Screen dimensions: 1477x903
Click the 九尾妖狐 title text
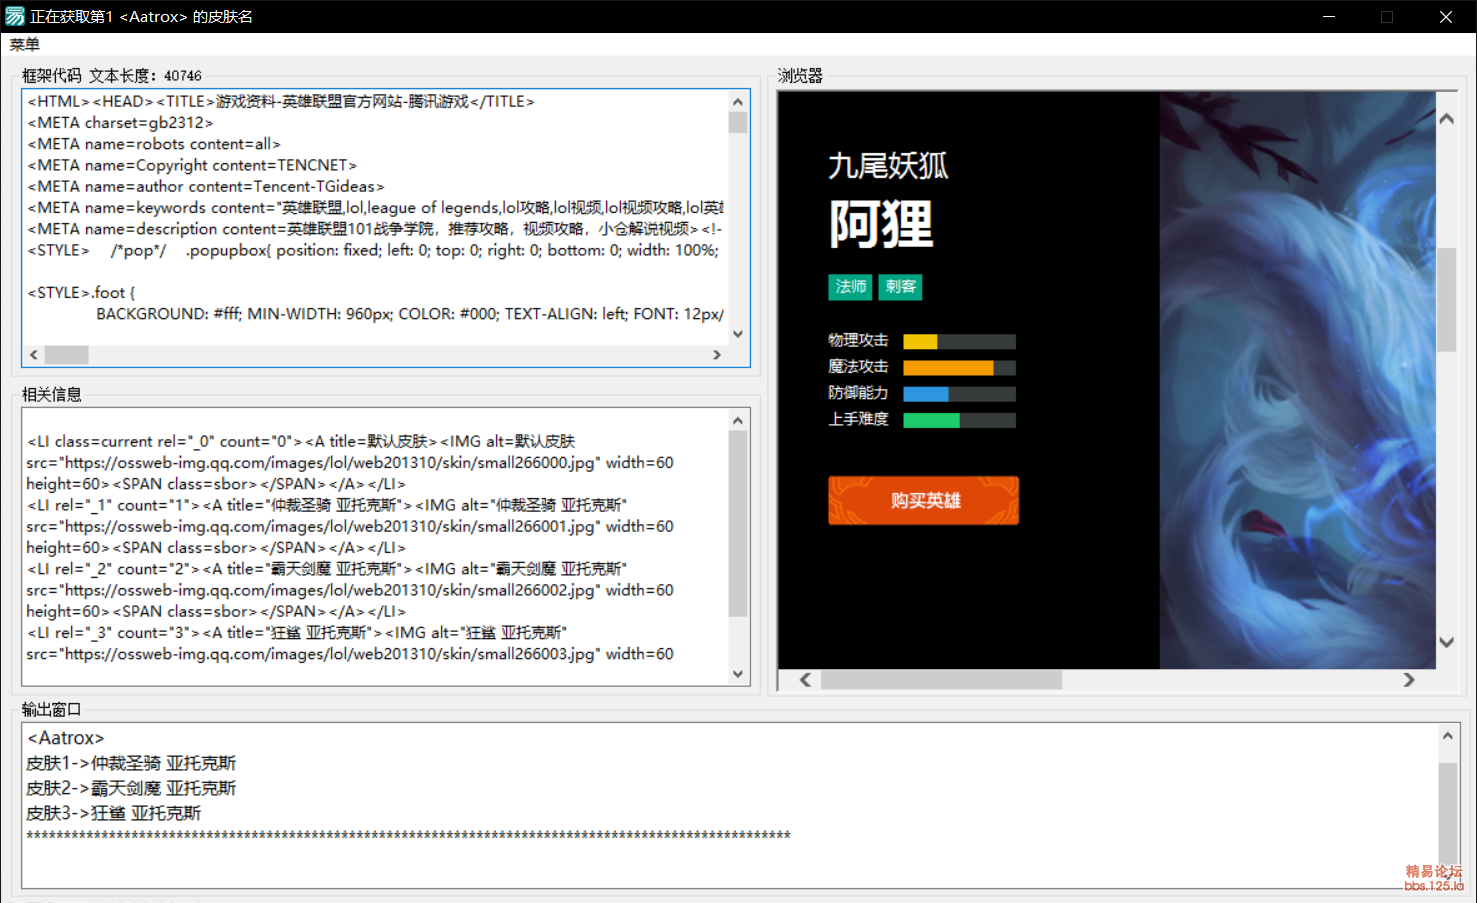click(888, 165)
